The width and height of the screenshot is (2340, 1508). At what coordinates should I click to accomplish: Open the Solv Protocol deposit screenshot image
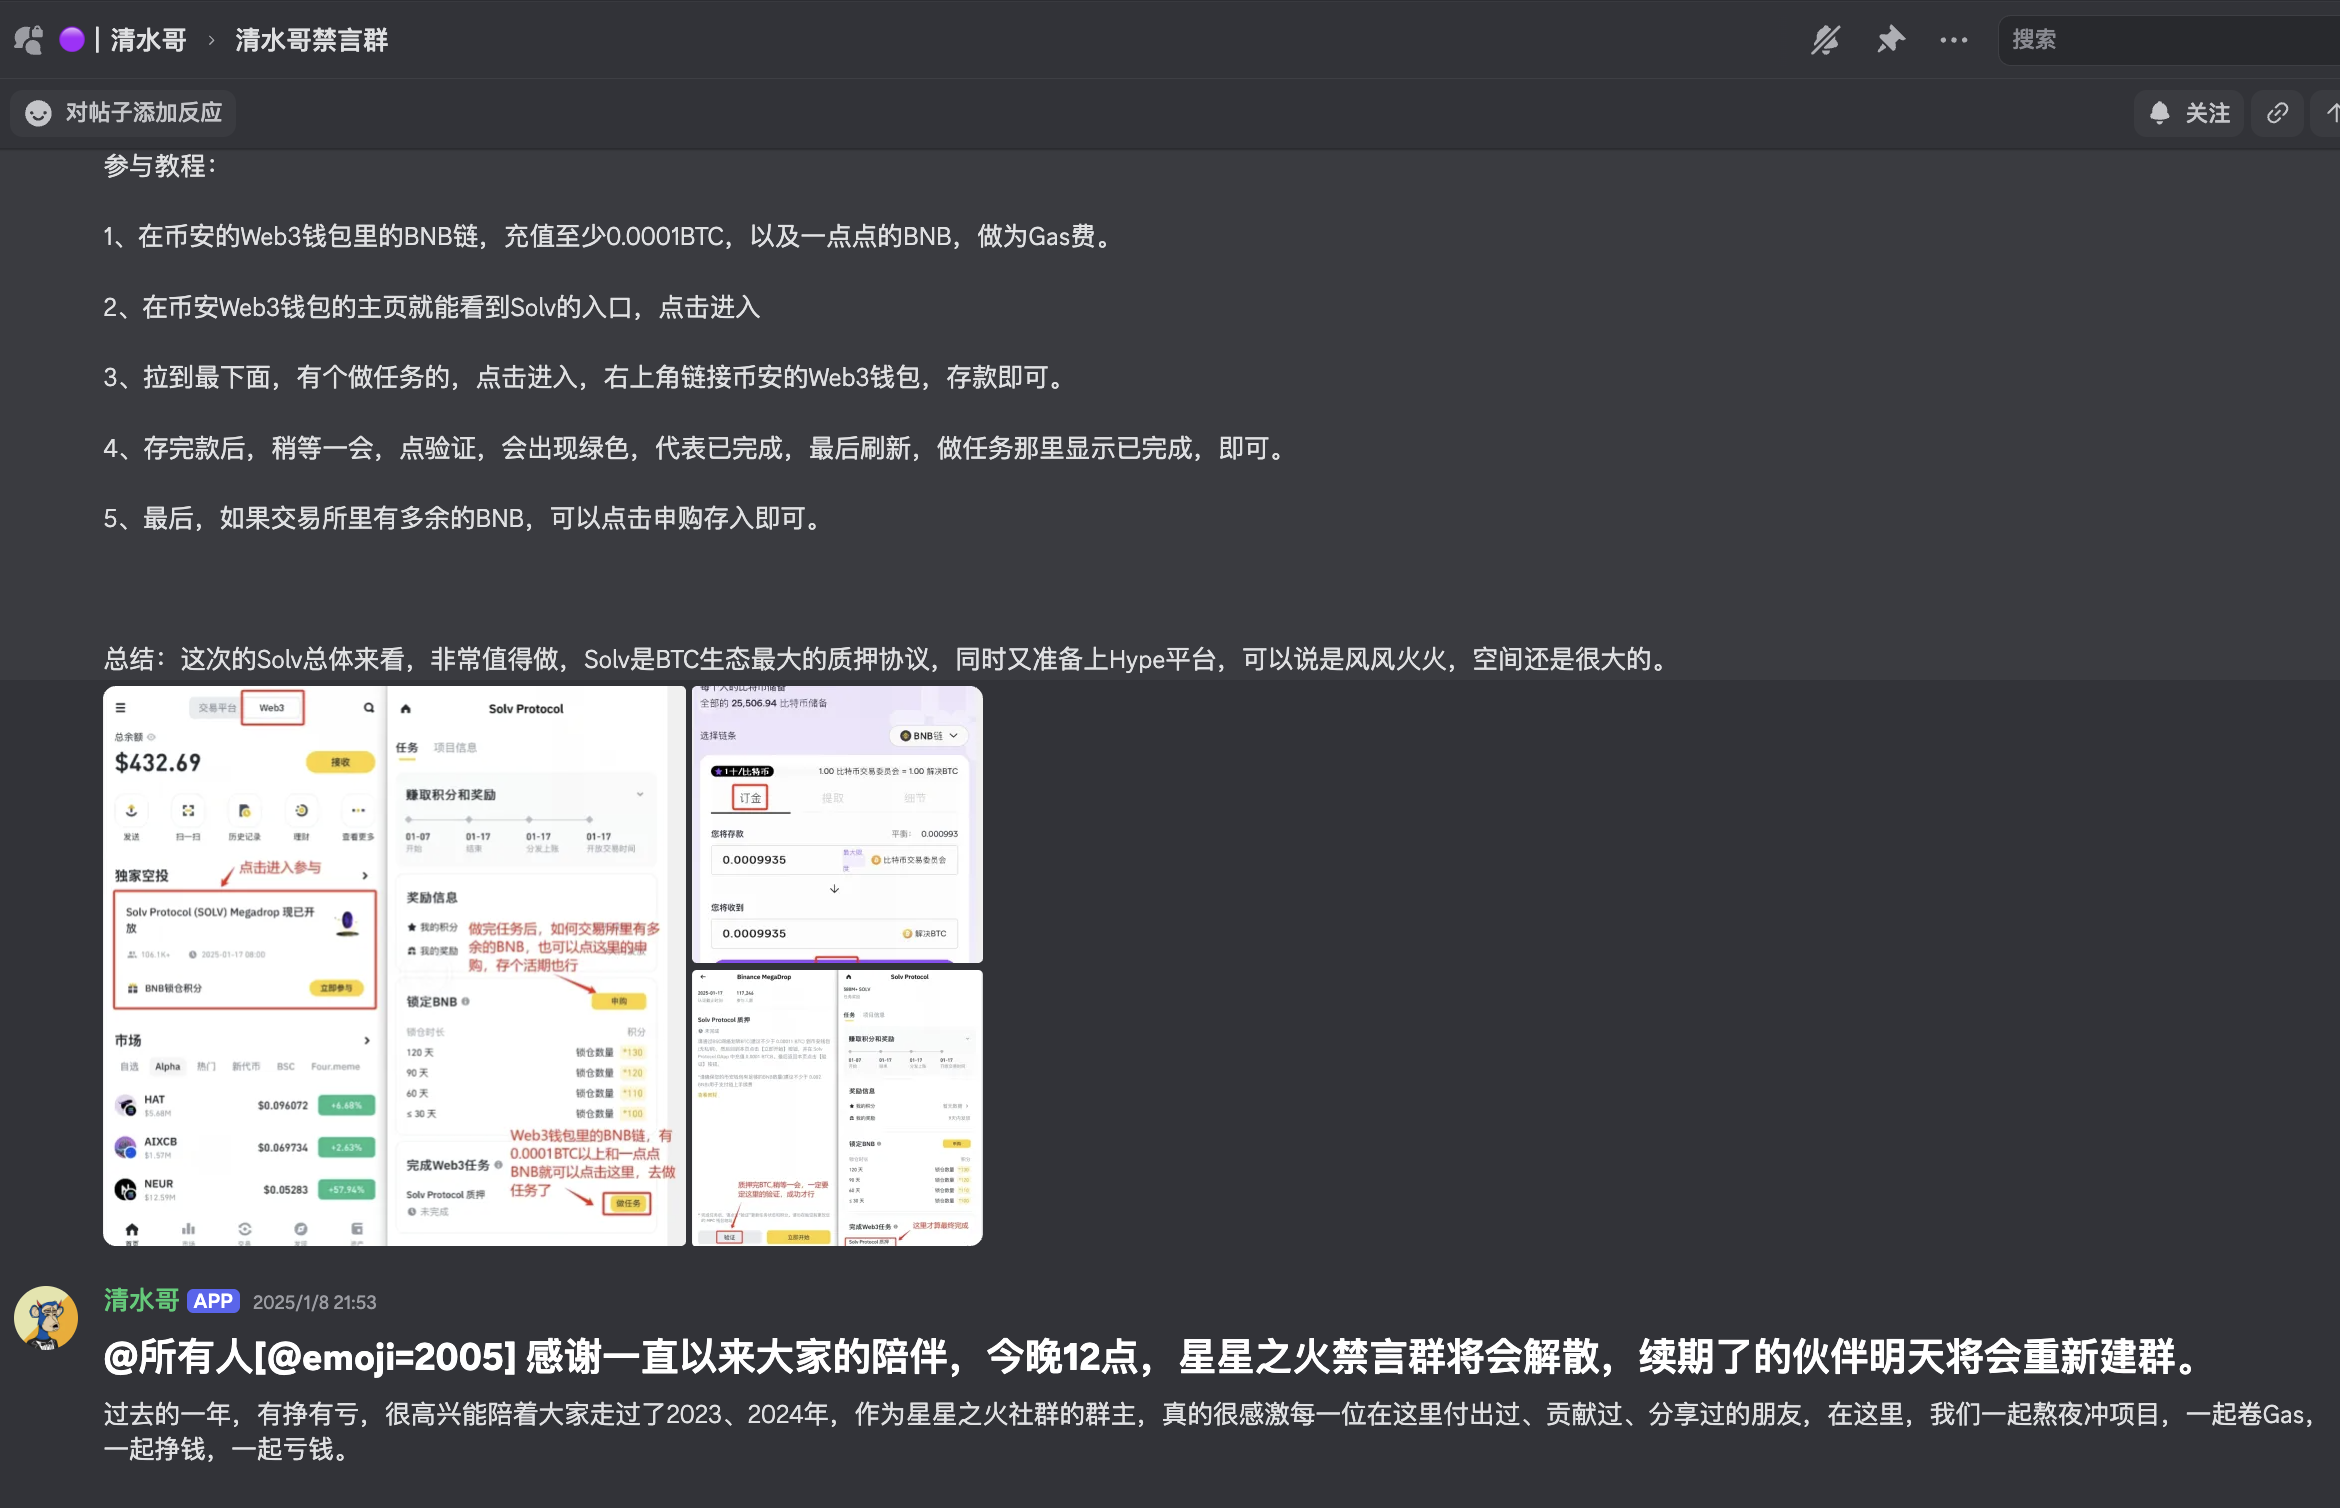836,825
